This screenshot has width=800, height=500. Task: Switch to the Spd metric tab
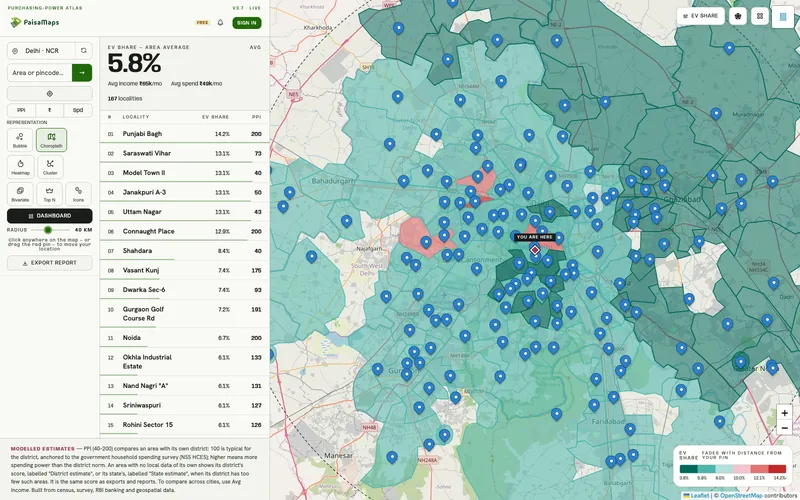coord(78,110)
